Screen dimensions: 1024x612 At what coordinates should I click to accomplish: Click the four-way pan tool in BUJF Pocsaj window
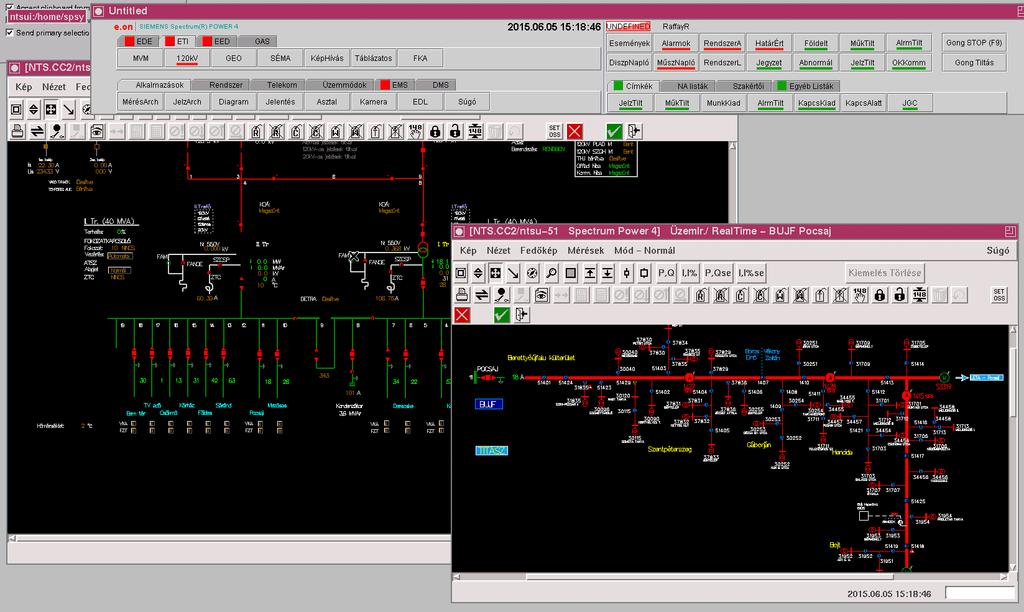(x=496, y=273)
